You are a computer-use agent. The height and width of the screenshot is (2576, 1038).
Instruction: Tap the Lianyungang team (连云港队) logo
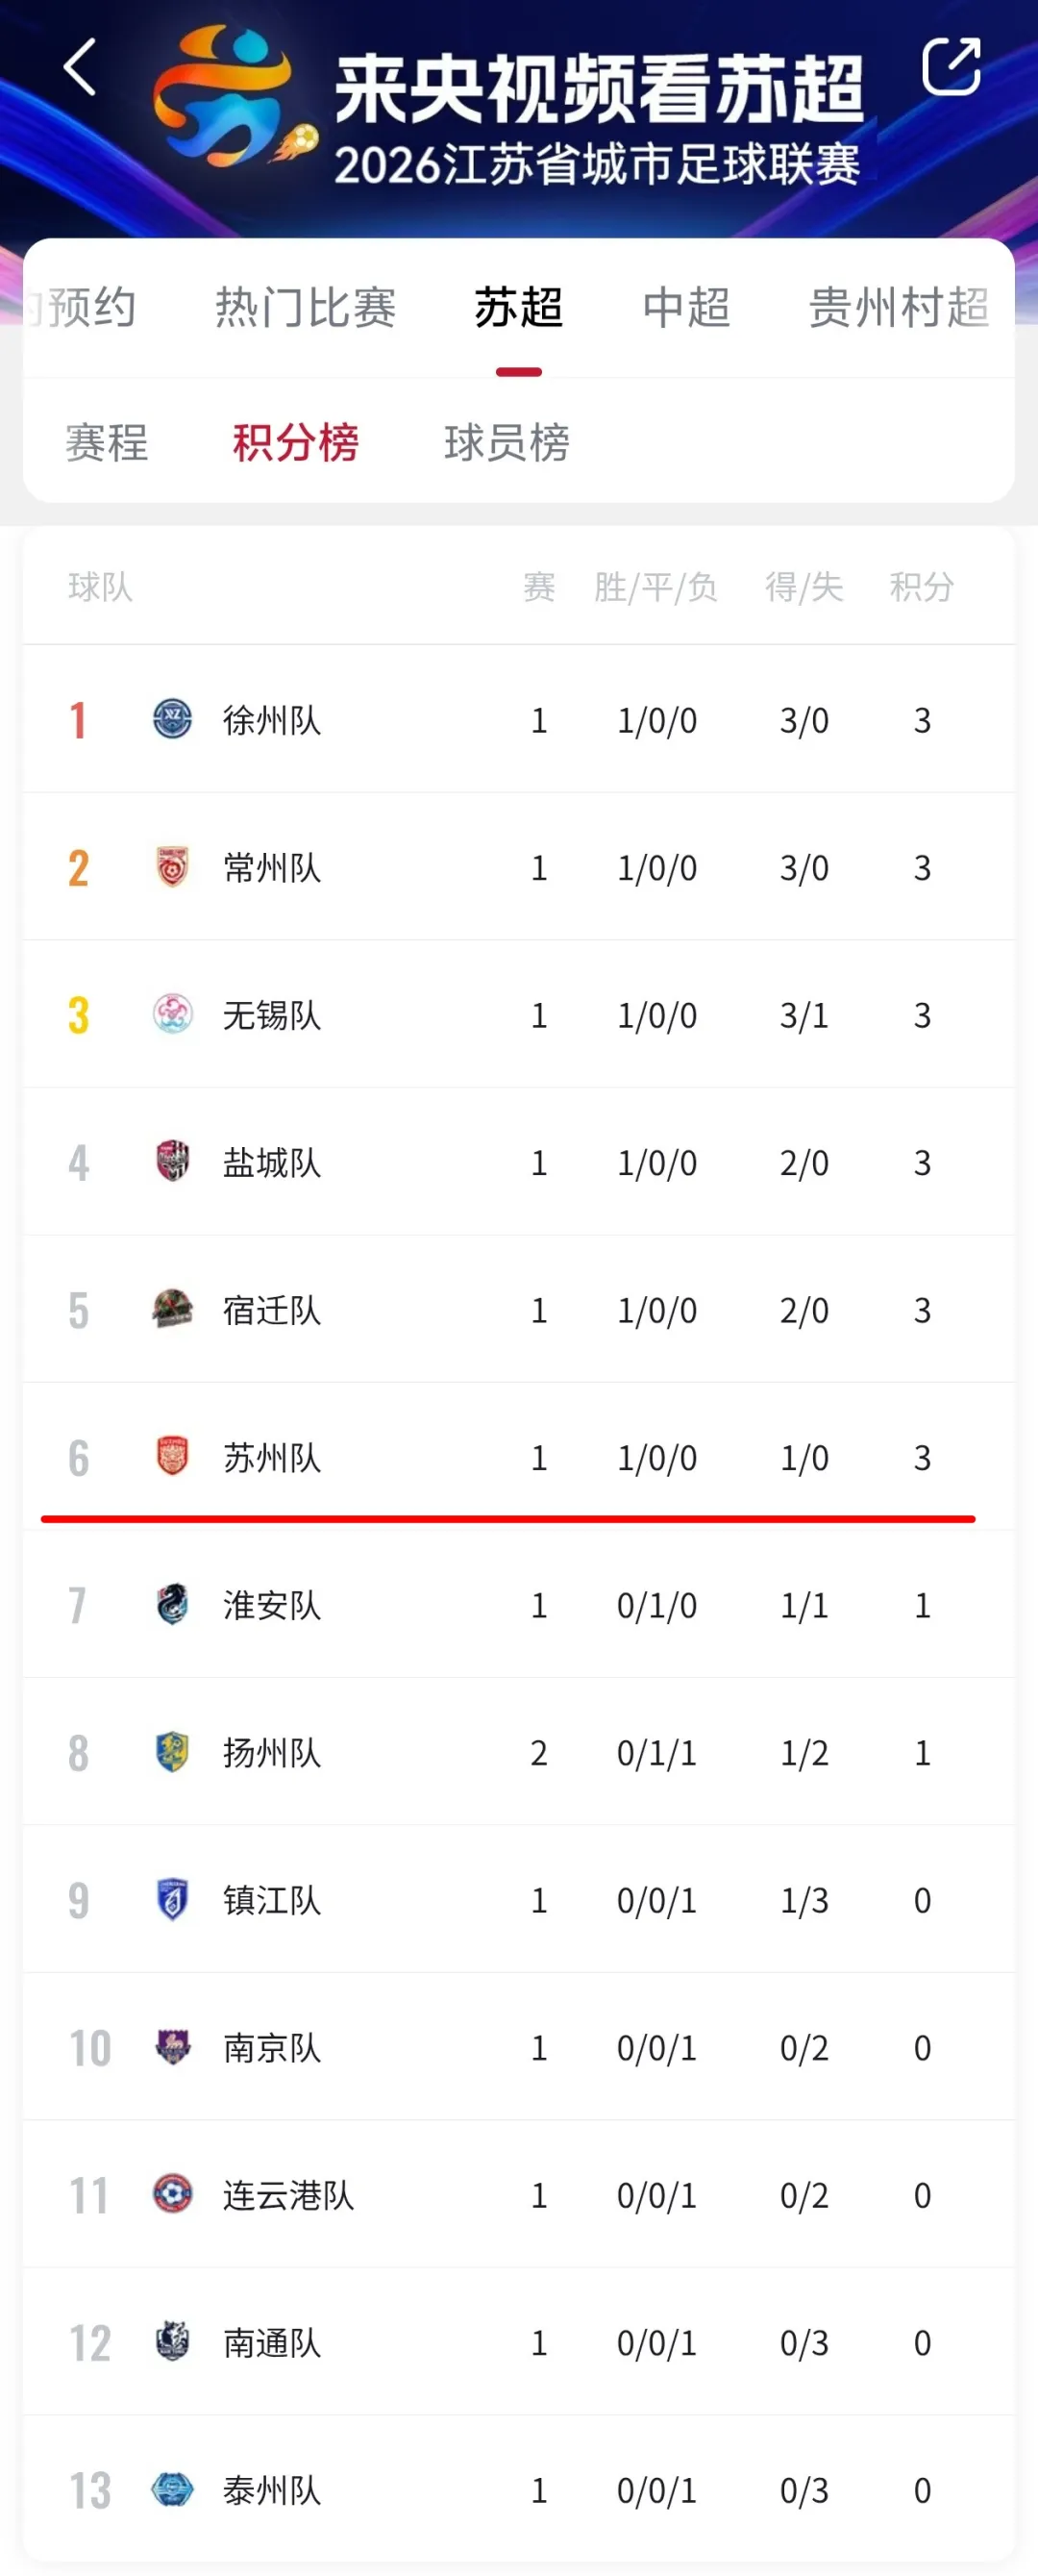(x=172, y=2194)
